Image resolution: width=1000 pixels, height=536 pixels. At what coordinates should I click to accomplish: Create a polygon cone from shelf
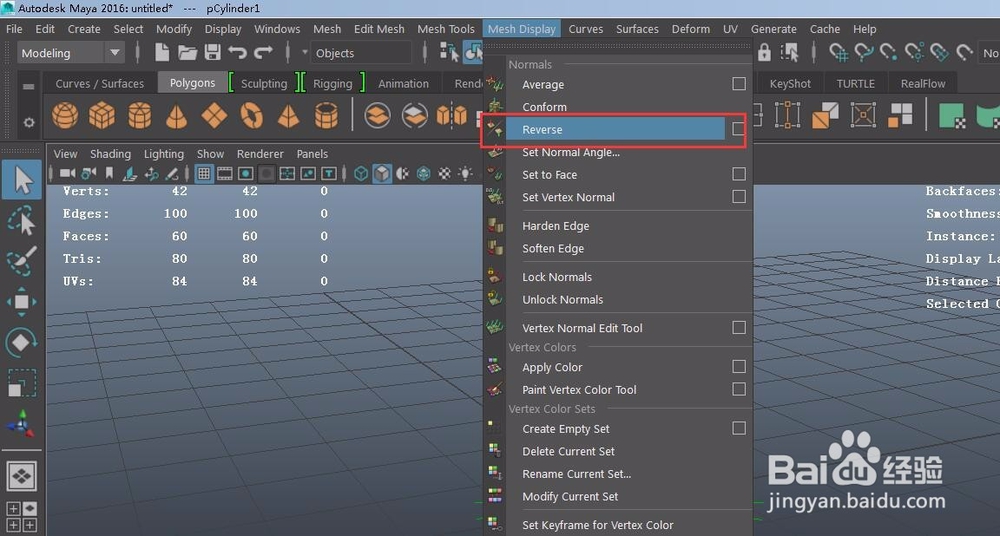177,116
